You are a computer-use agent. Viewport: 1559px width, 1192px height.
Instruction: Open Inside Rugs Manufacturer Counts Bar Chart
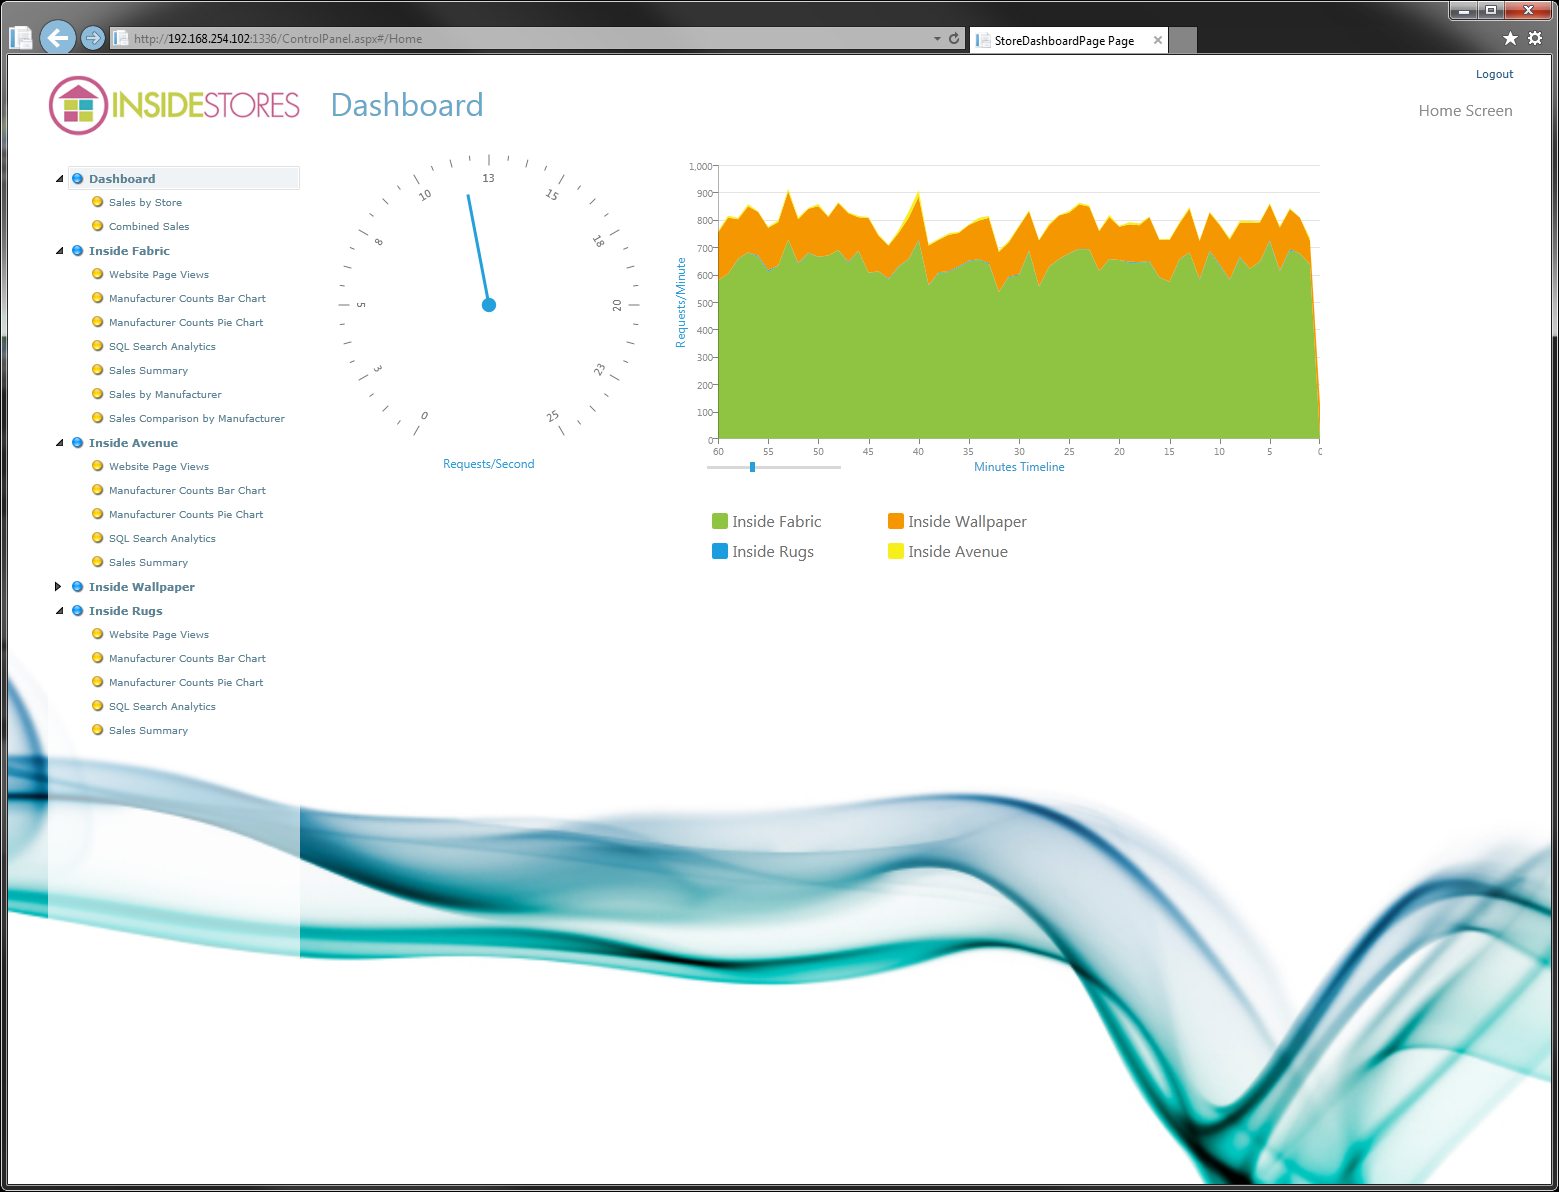tap(187, 659)
